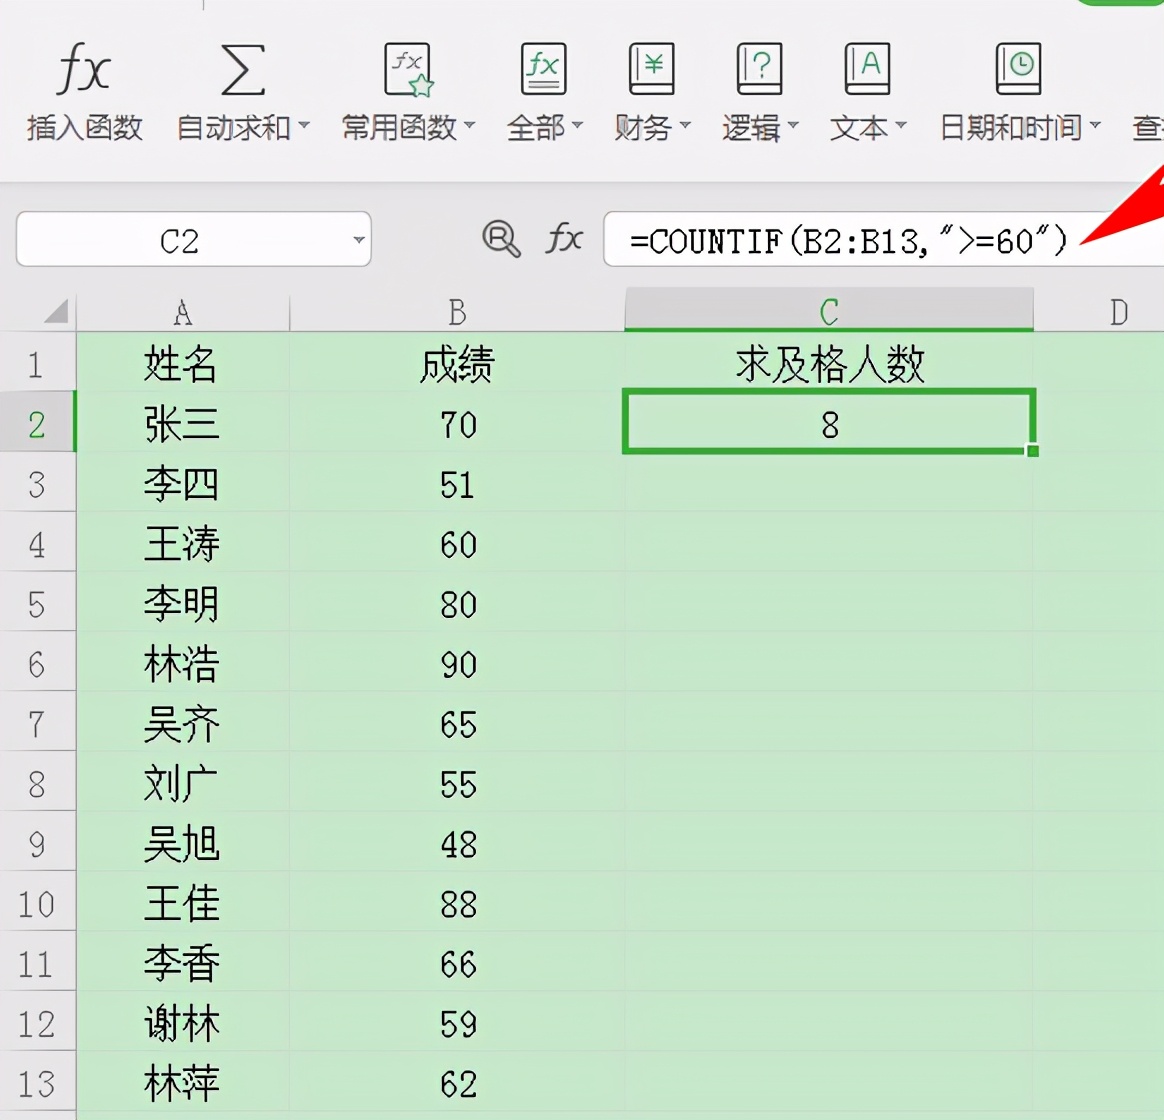This screenshot has height=1120, width=1164.
Task: Select score cell with value 70
Action: pos(457,423)
